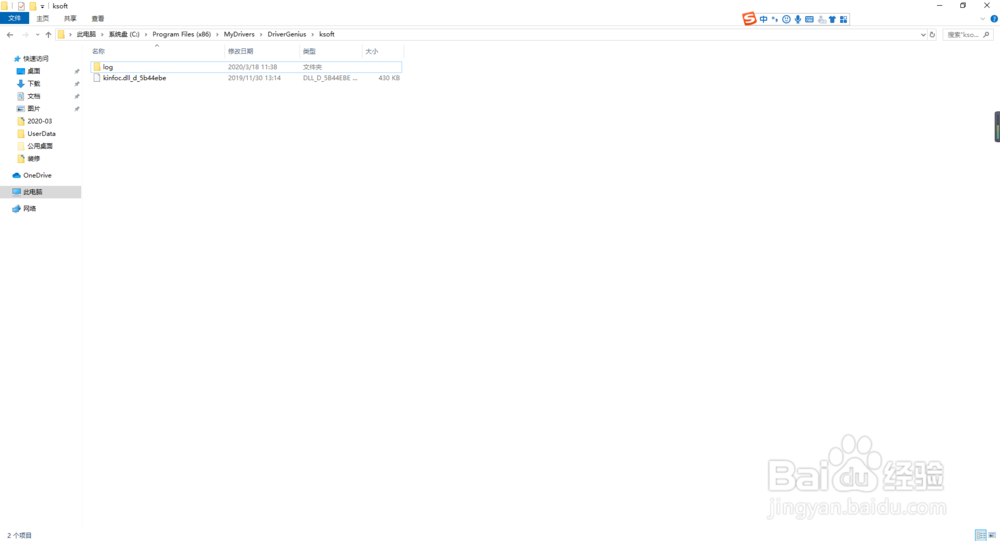This screenshot has width=1000, height=541.
Task: Start voice input with microphone icon
Action: (x=798, y=19)
